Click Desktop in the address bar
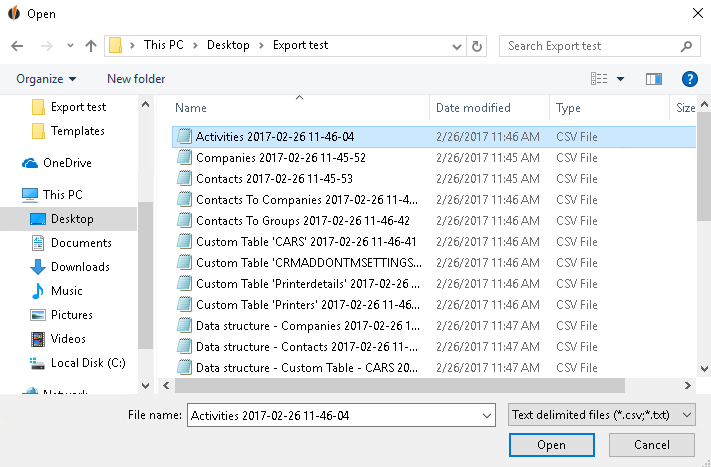The width and height of the screenshot is (711, 467). pyautogui.click(x=228, y=45)
